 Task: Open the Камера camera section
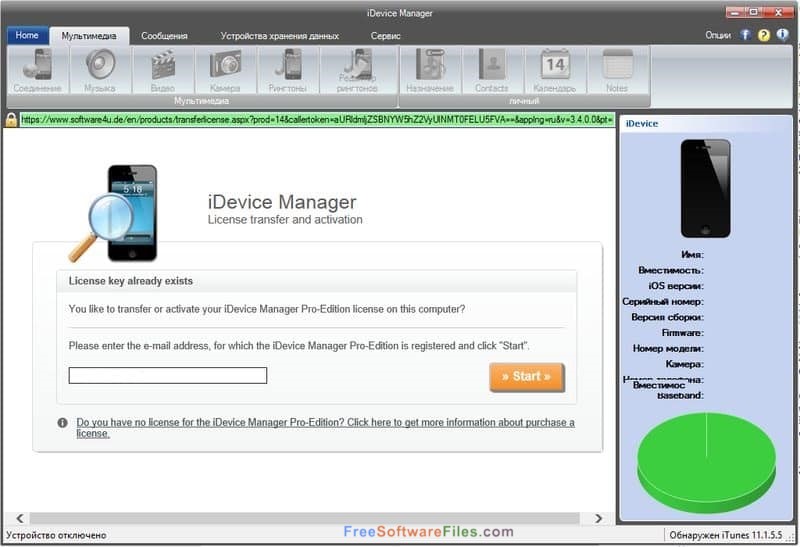point(225,70)
